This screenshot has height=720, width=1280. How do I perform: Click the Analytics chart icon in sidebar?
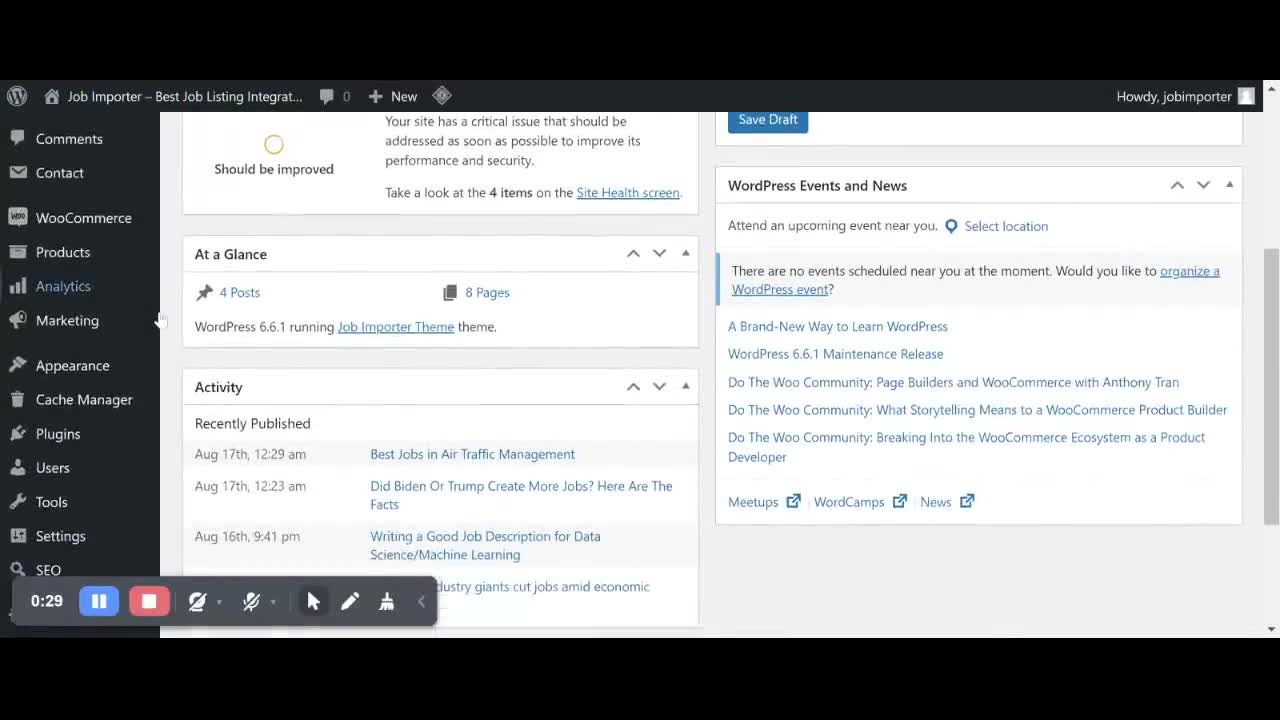[x=20, y=286]
